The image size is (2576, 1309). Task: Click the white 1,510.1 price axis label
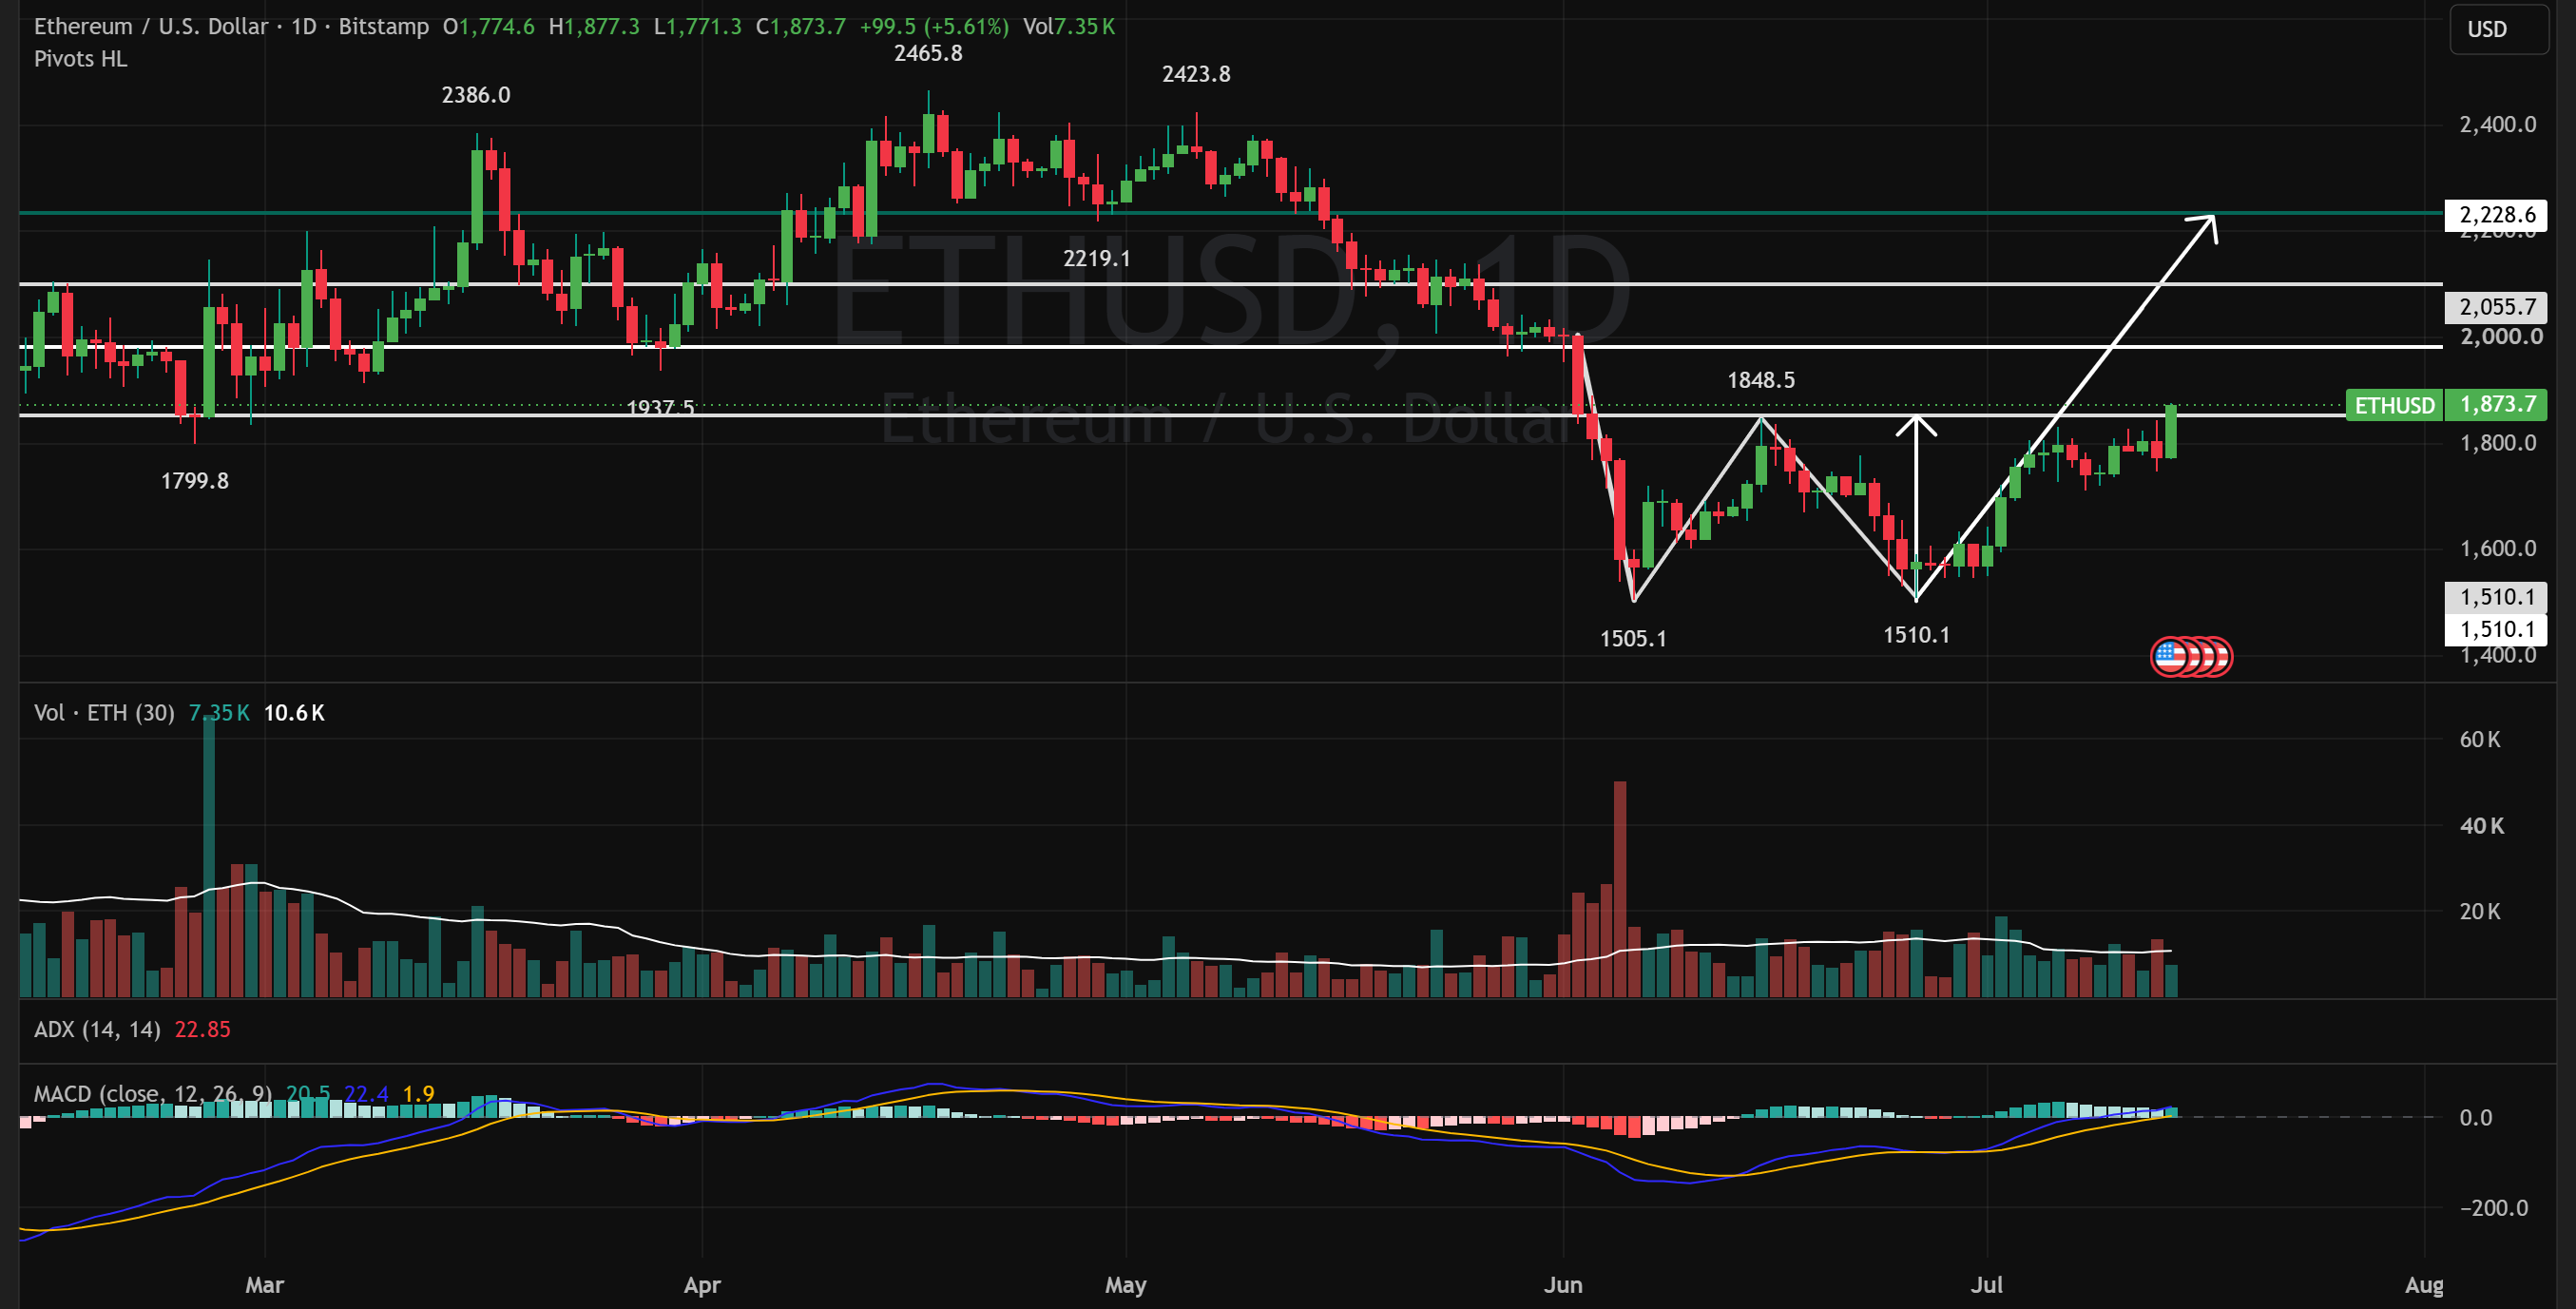click(x=2497, y=629)
